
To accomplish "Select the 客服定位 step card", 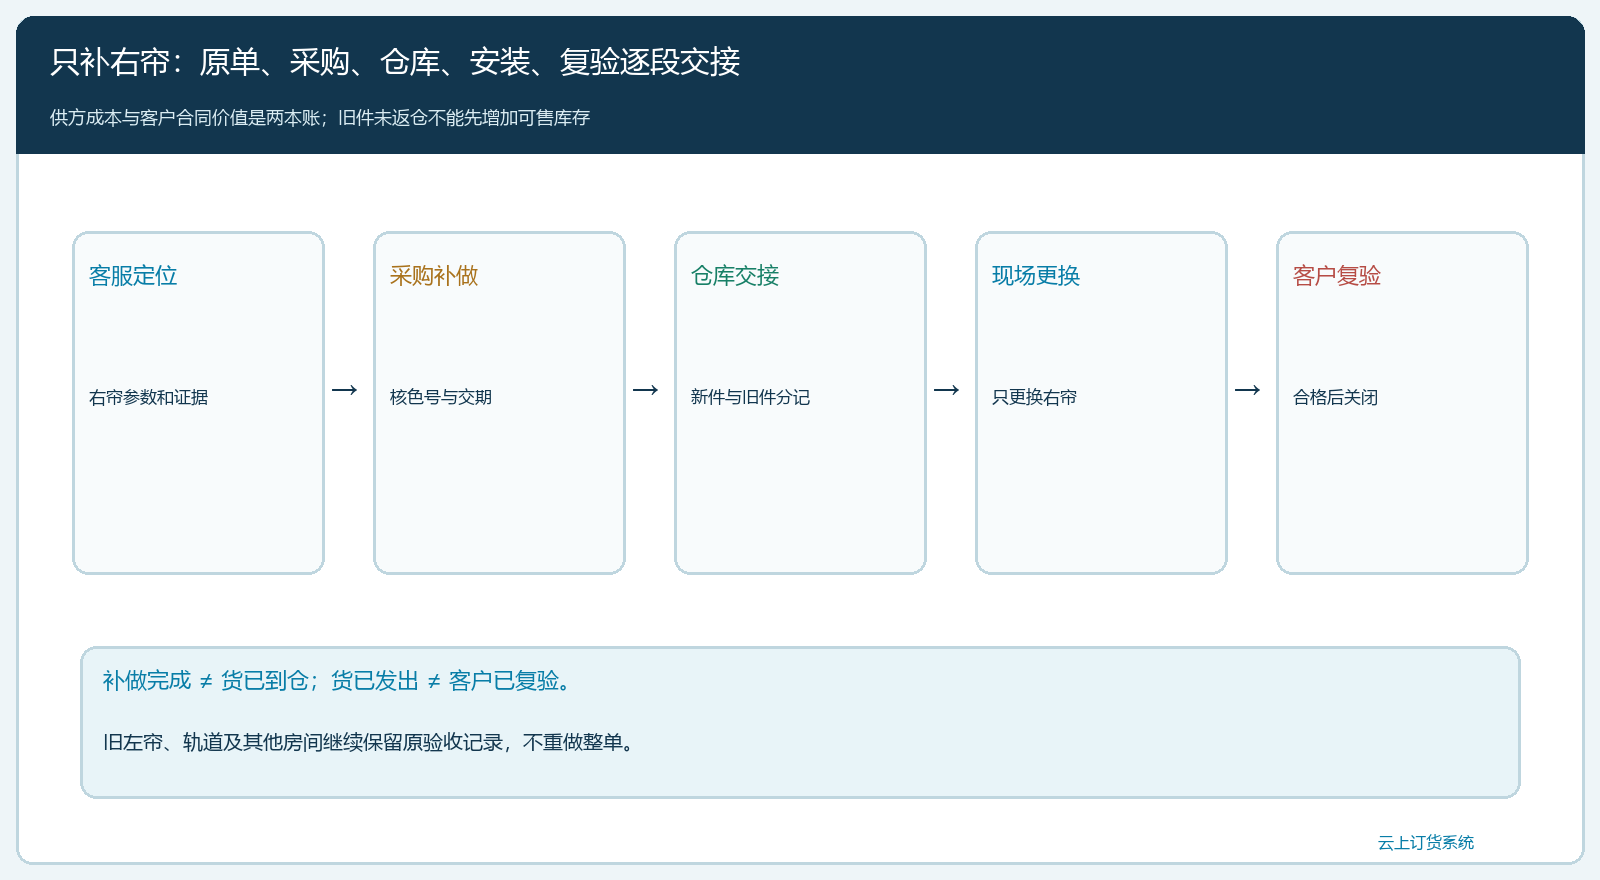I will [x=198, y=403].
